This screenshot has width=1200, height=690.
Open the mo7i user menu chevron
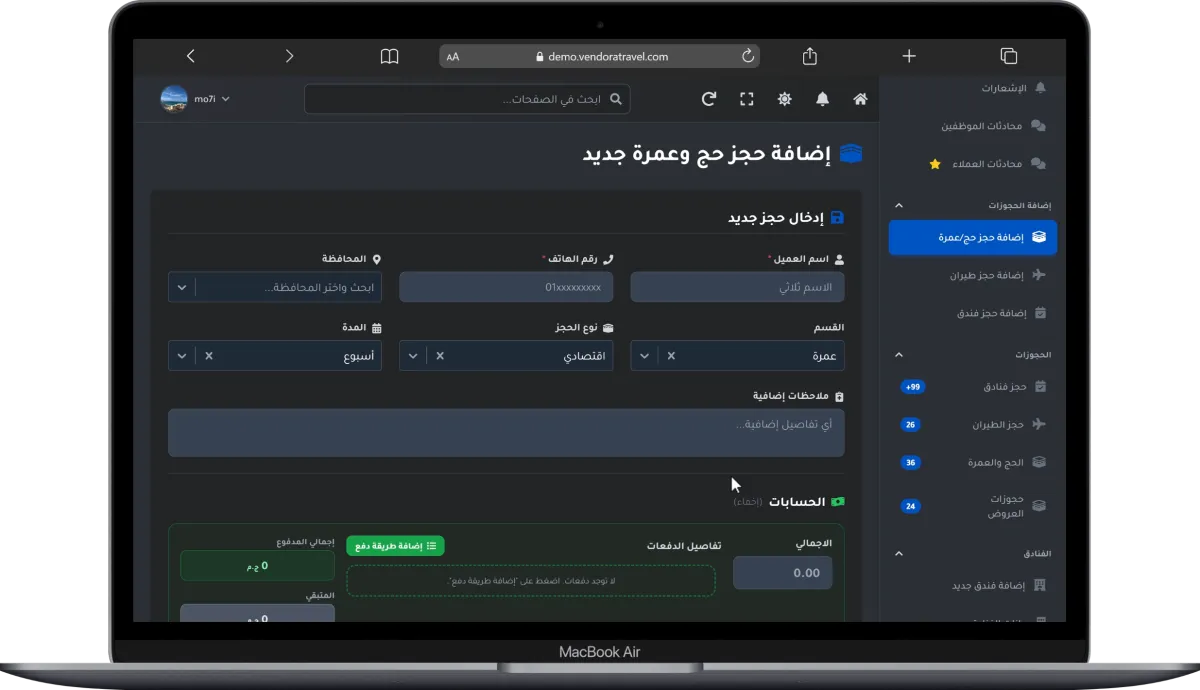(x=226, y=99)
